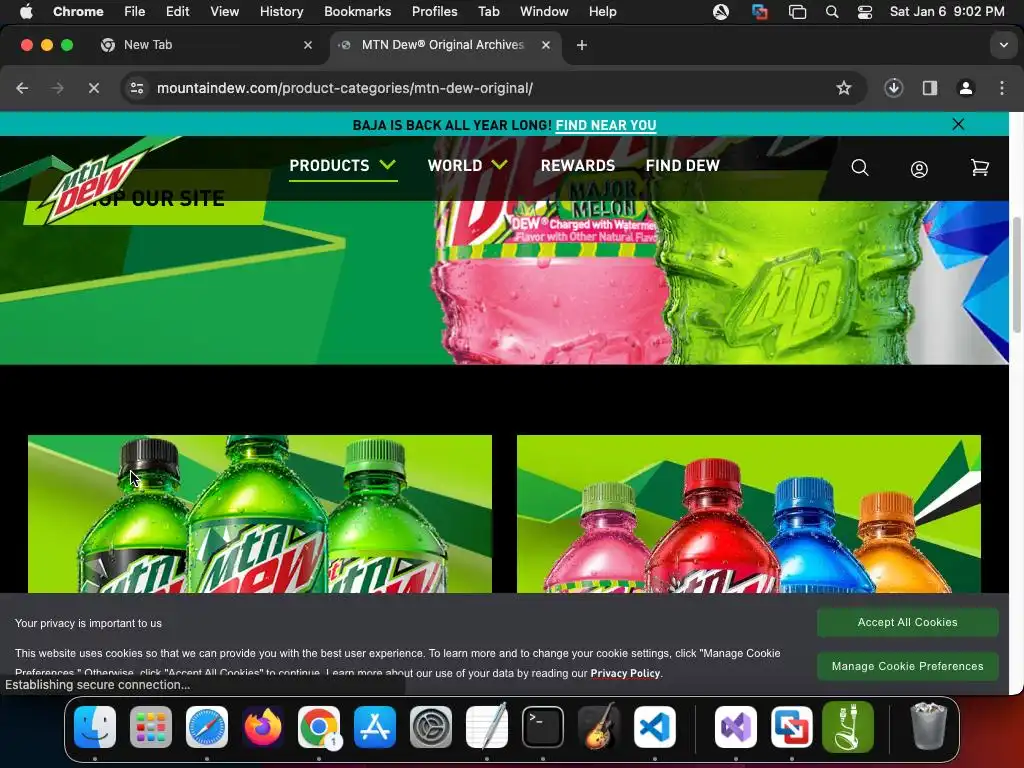Open Control Center in menu bar
Image resolution: width=1024 pixels, height=768 pixels.
tap(865, 12)
